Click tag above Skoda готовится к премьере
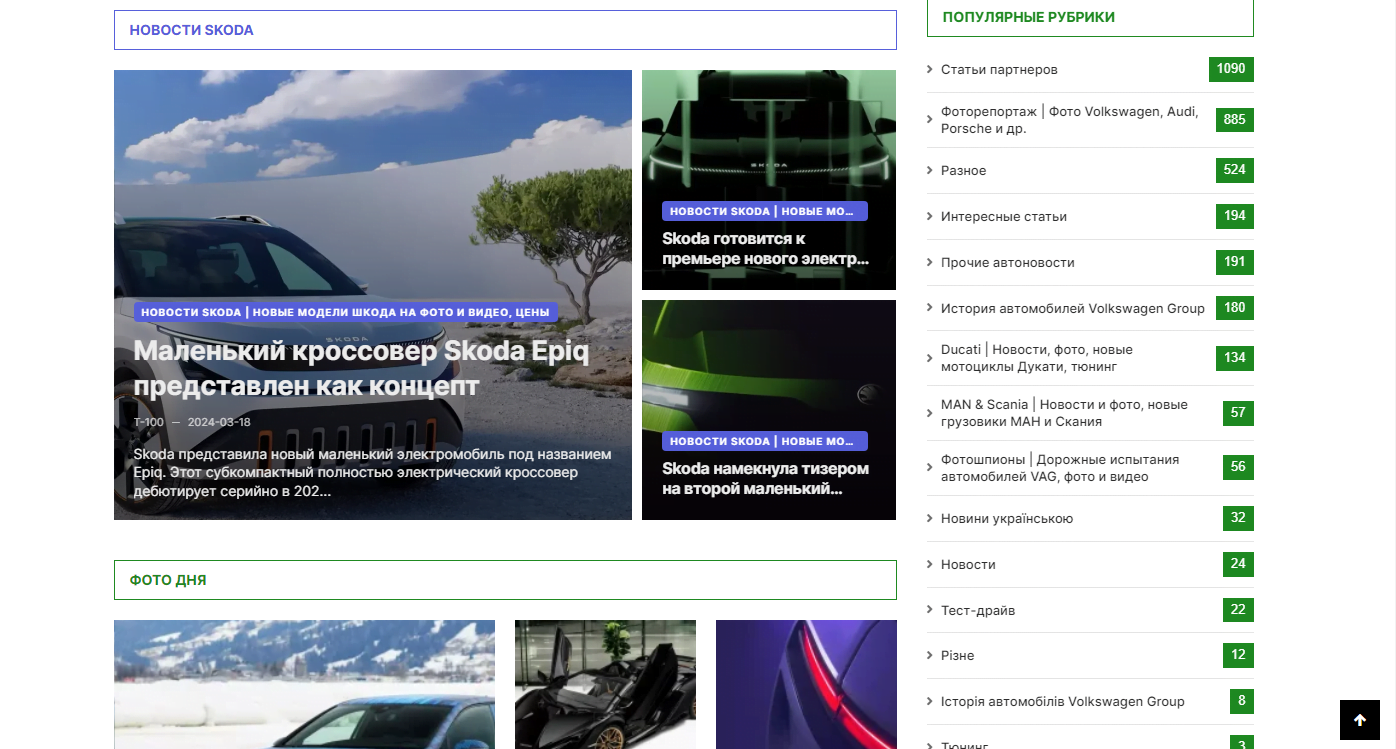 [x=765, y=211]
